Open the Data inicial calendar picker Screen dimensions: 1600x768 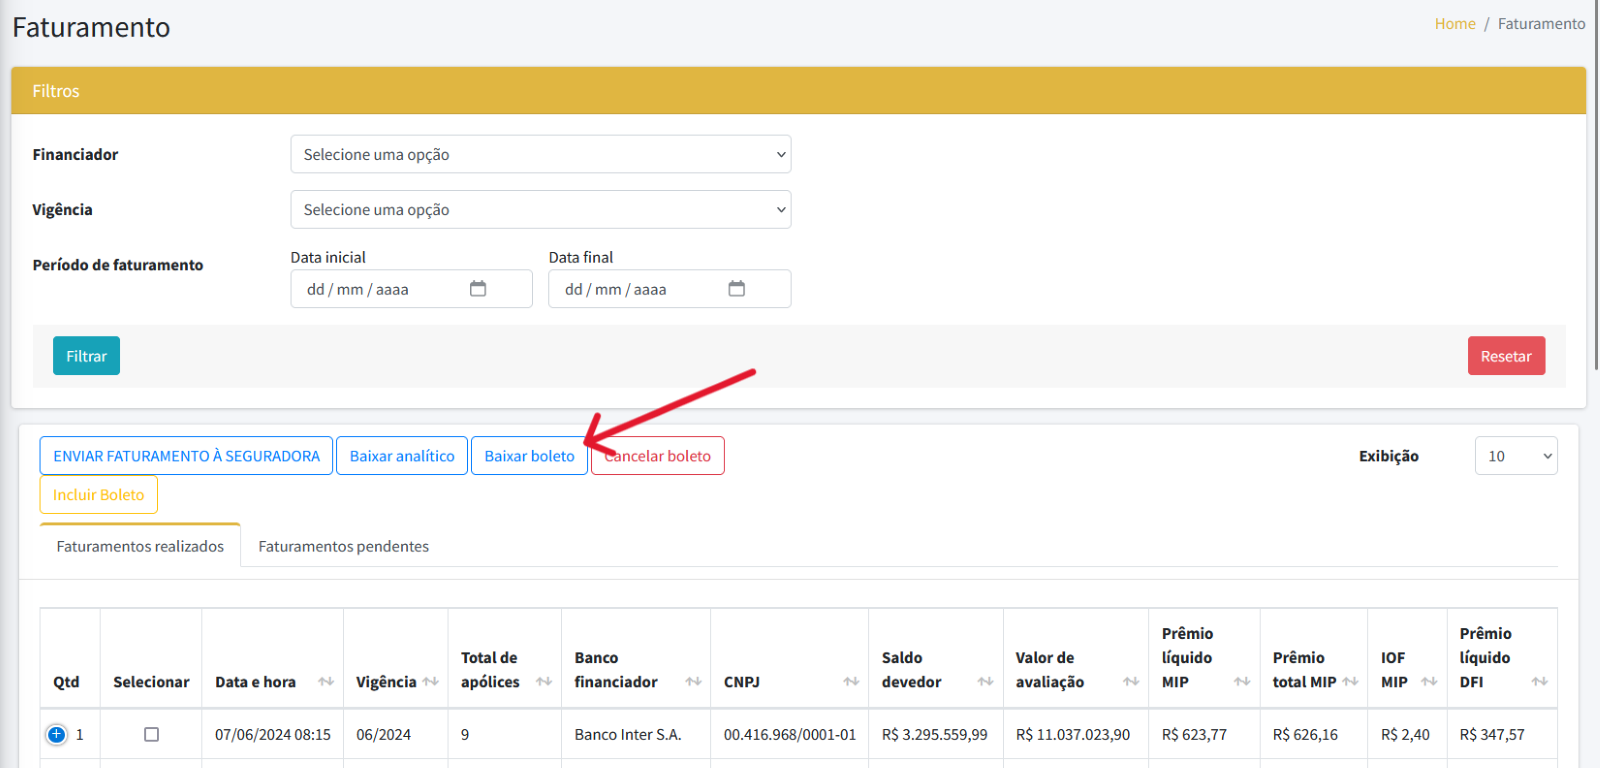[x=478, y=289]
